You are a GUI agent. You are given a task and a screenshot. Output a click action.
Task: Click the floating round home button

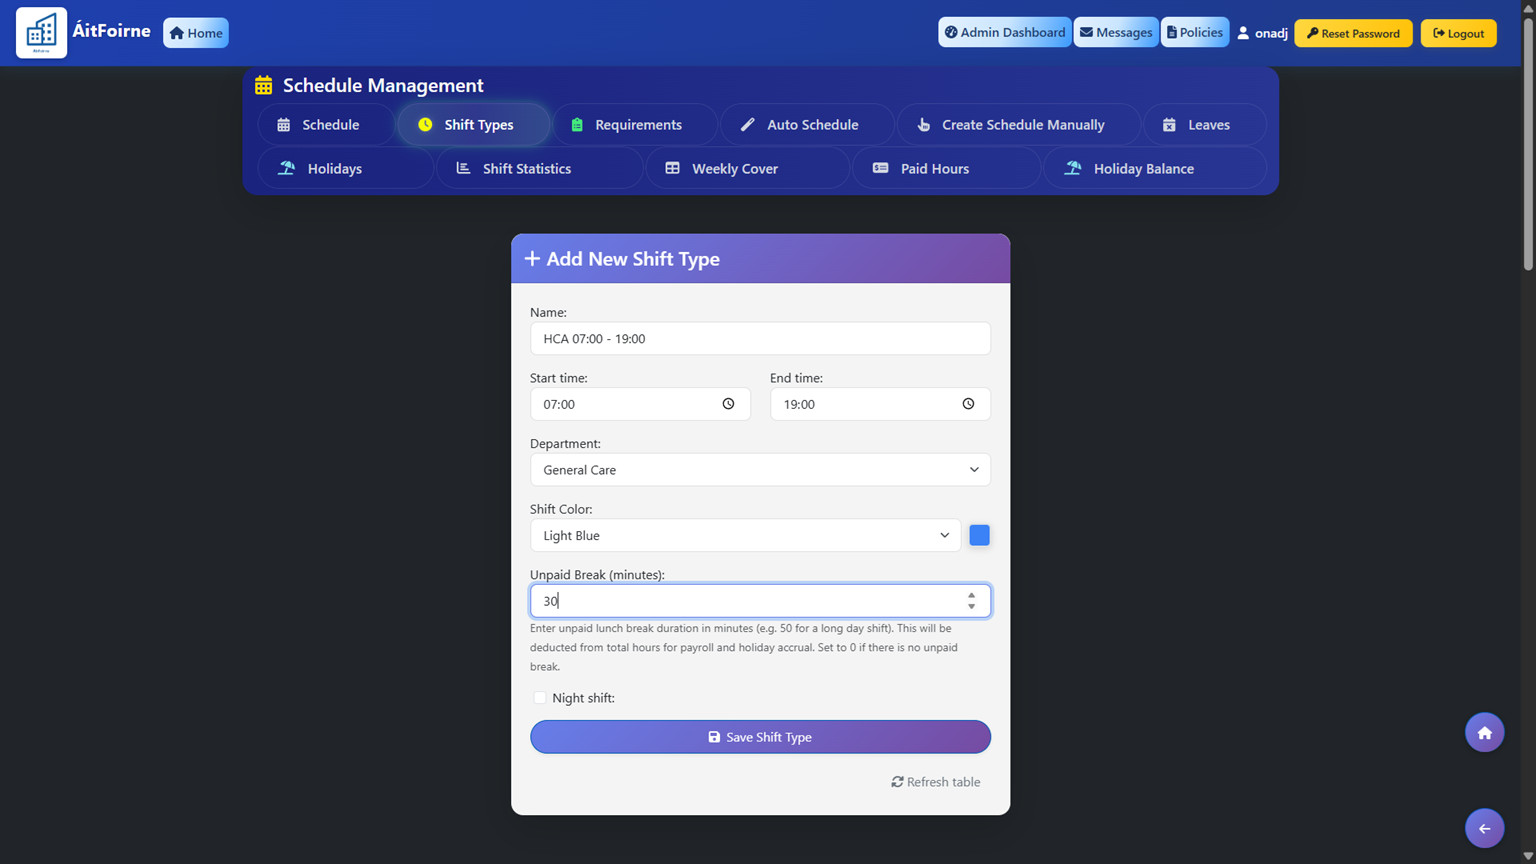(x=1484, y=733)
